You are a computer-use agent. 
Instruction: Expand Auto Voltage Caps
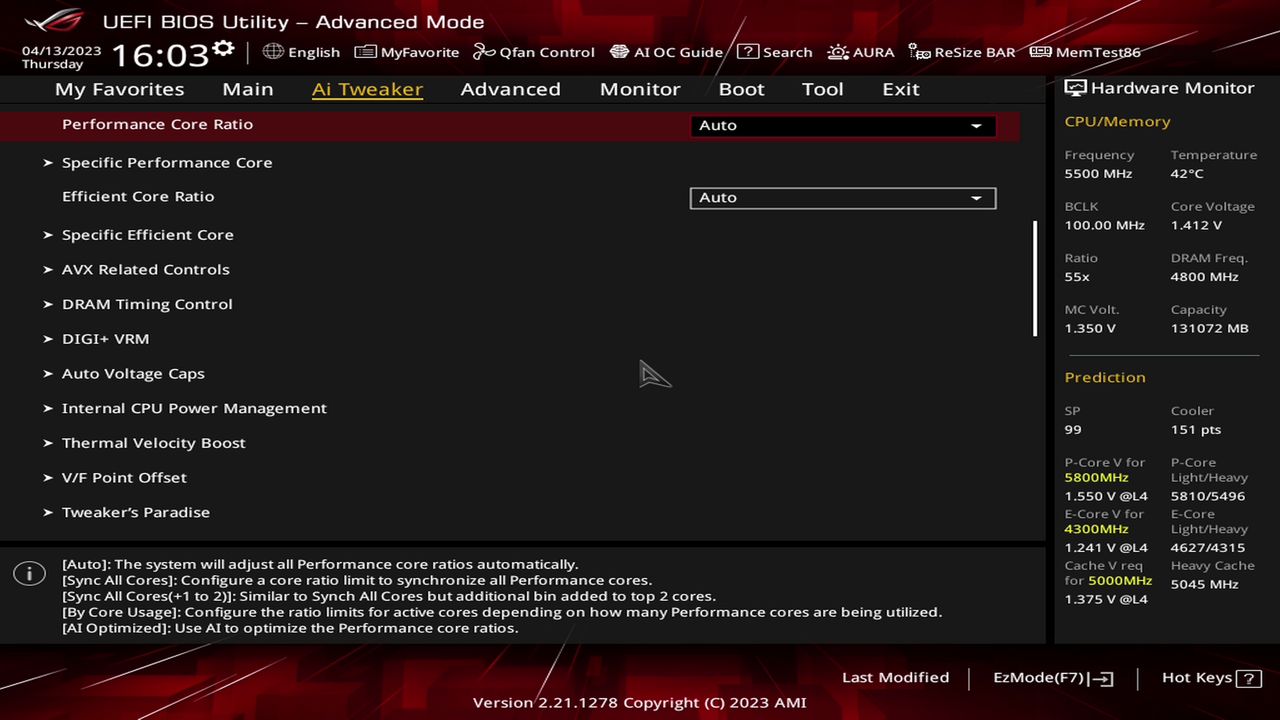tap(133, 373)
